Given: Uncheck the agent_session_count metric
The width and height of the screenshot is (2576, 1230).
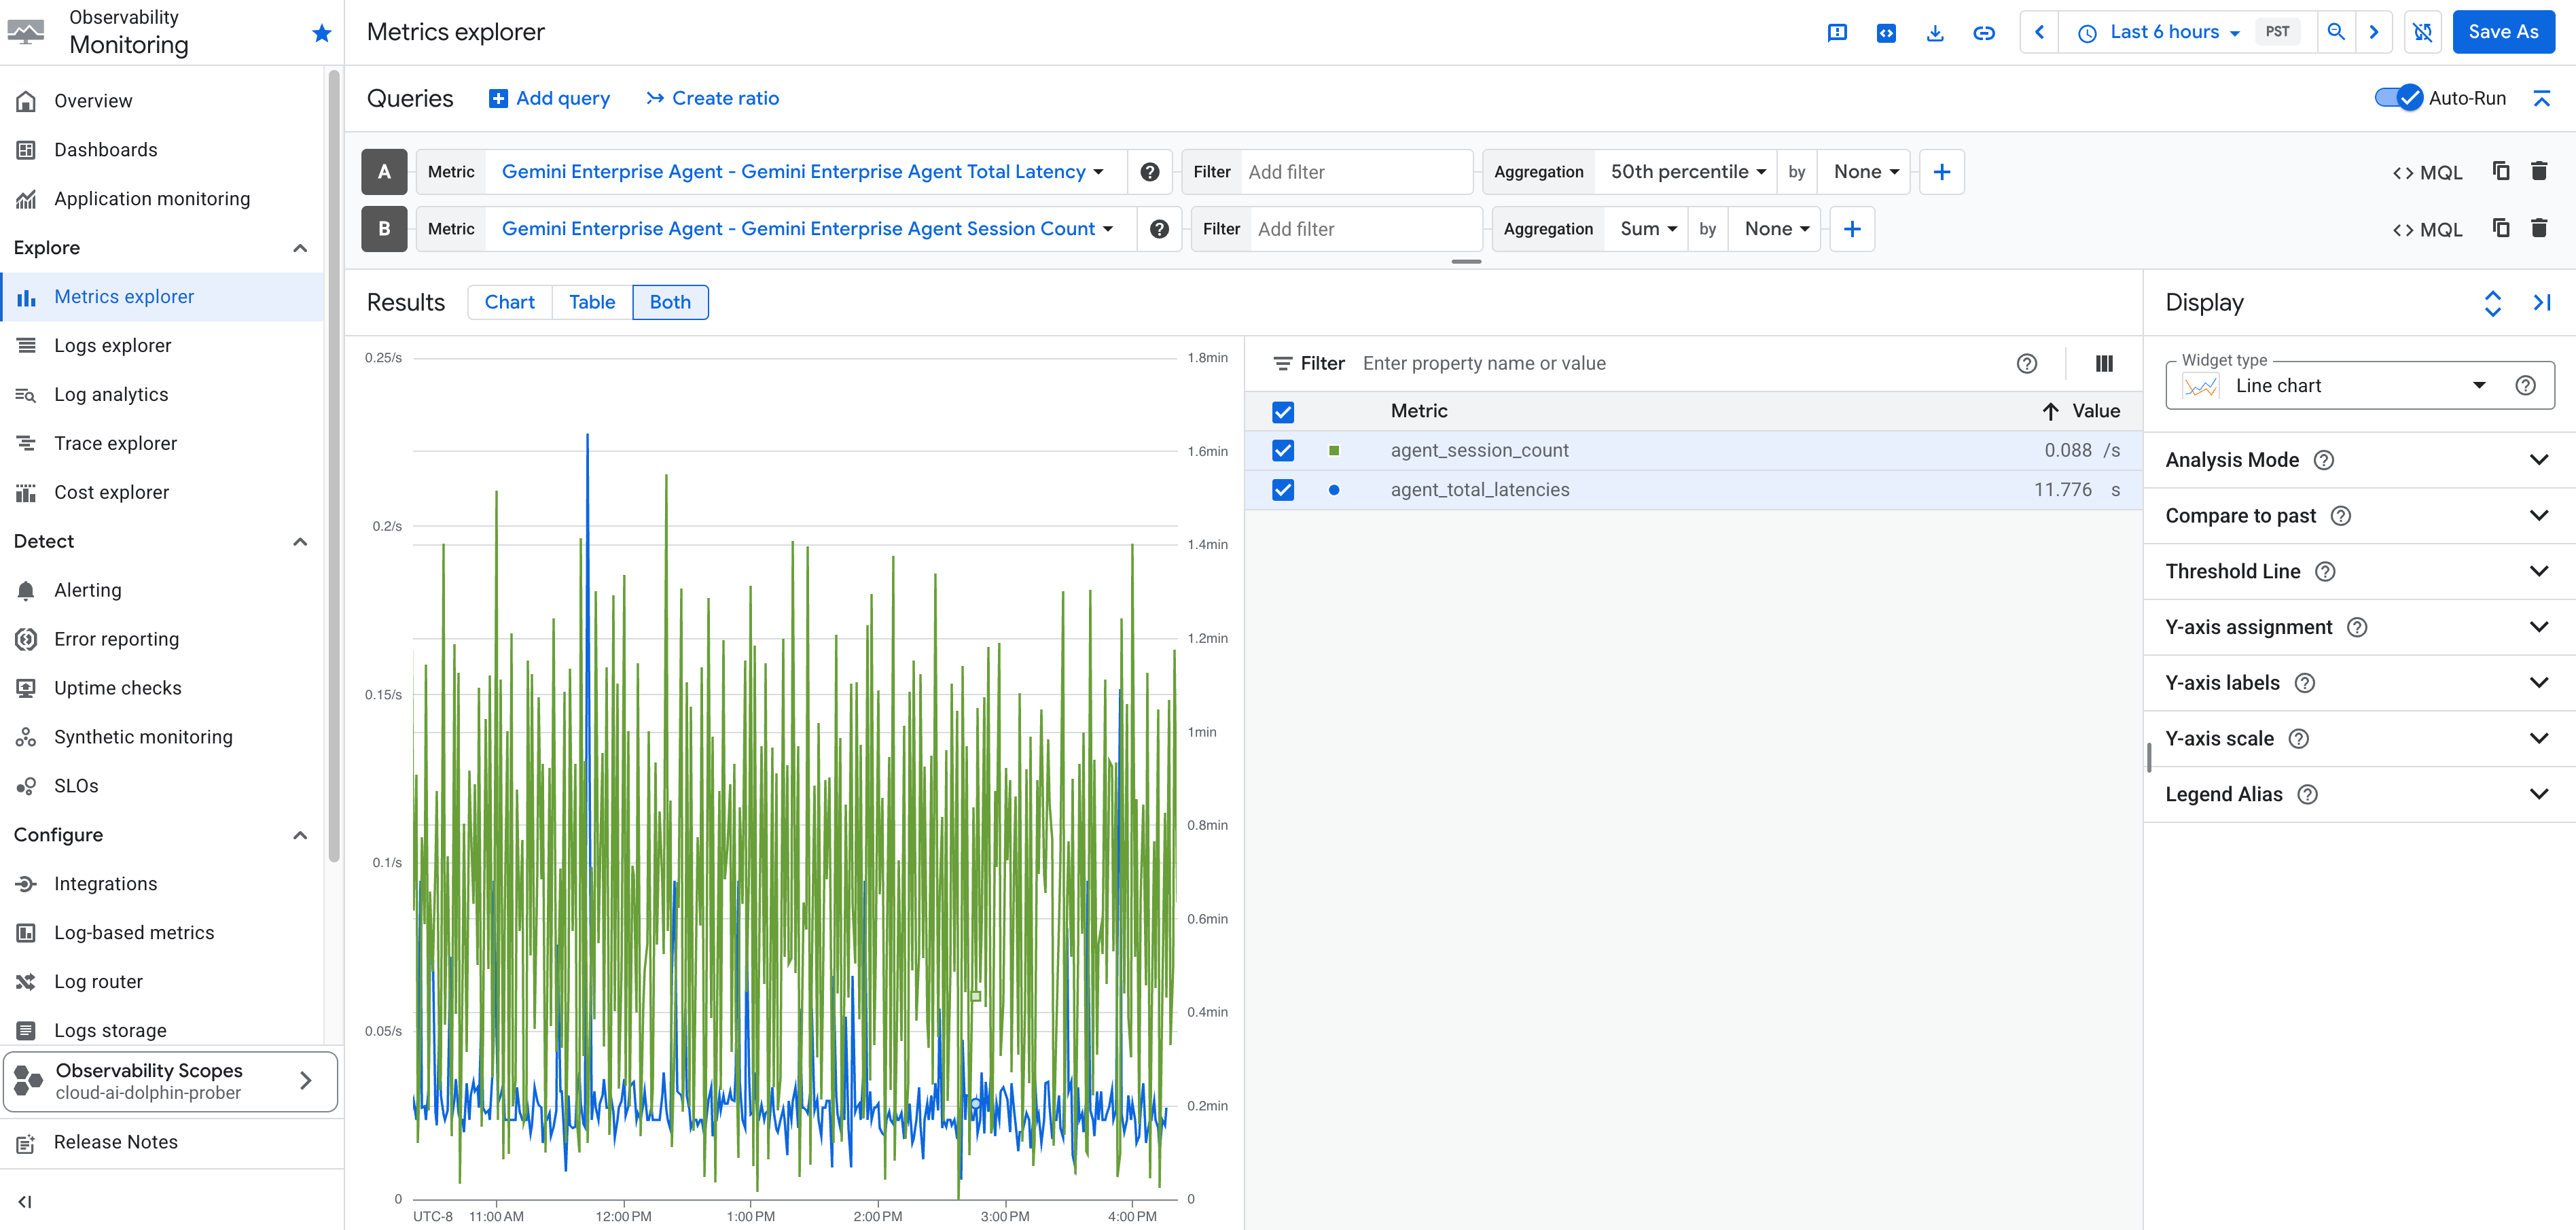Looking at the screenshot, I should pyautogui.click(x=1283, y=450).
